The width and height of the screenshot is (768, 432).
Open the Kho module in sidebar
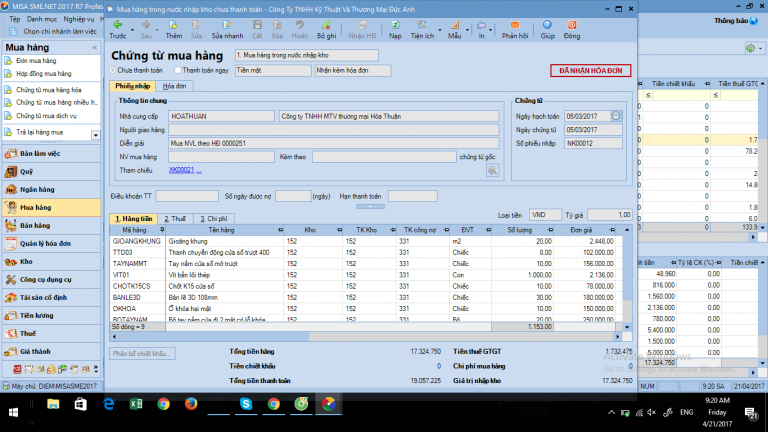click(x=51, y=262)
